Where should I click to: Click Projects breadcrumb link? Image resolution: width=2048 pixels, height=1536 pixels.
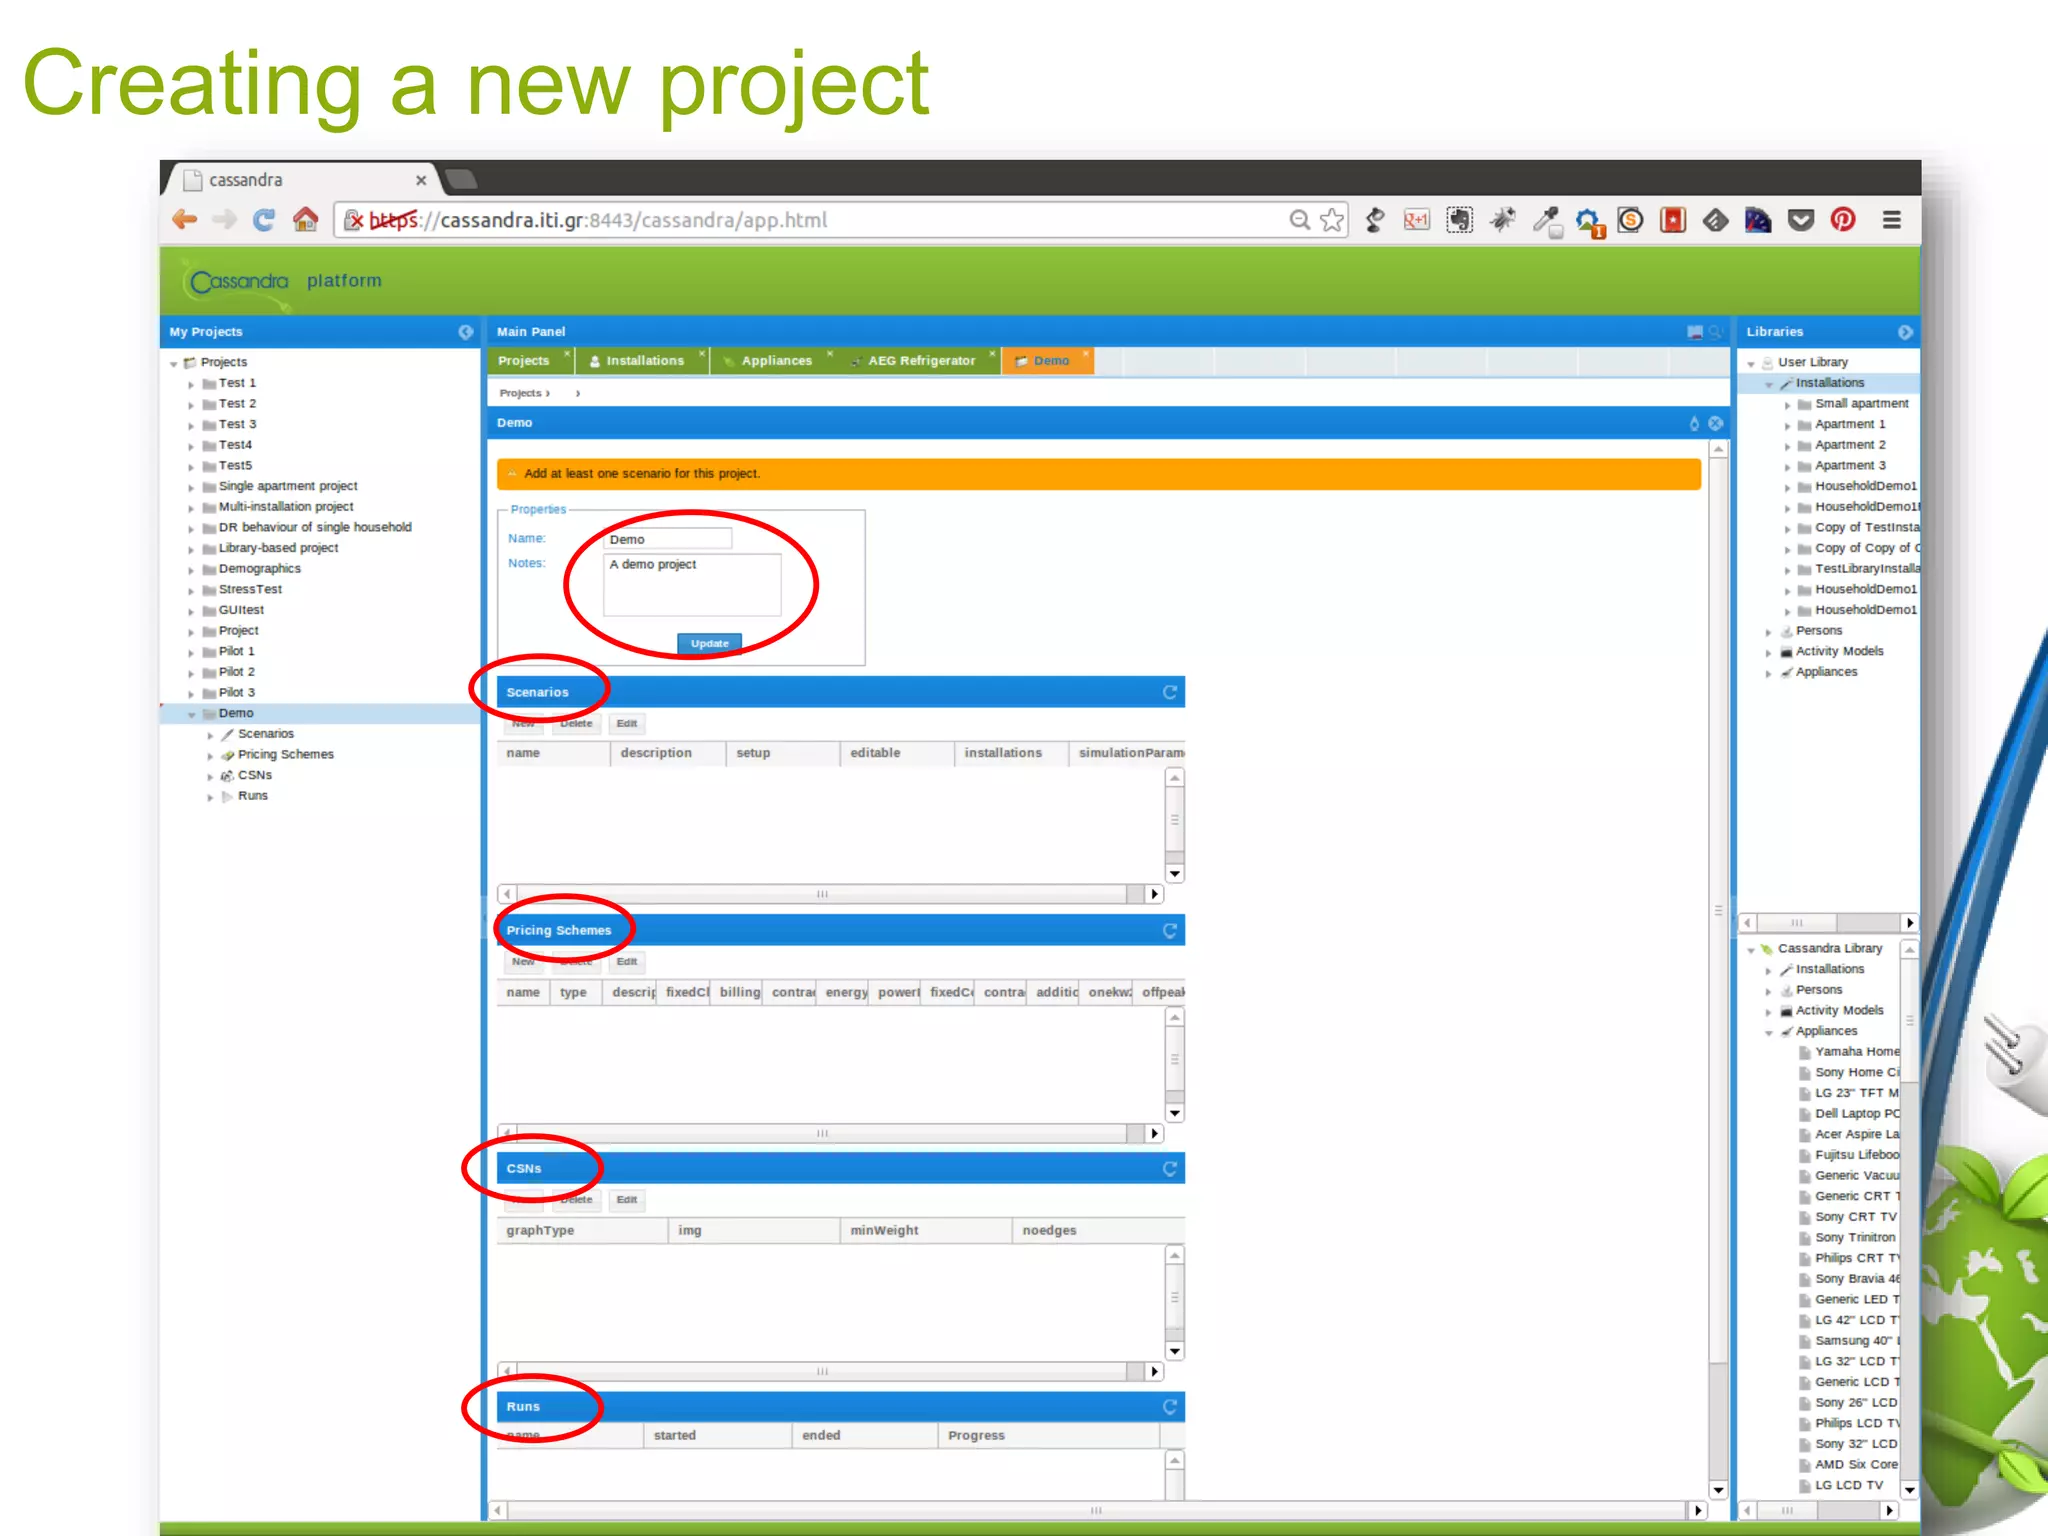point(521,393)
